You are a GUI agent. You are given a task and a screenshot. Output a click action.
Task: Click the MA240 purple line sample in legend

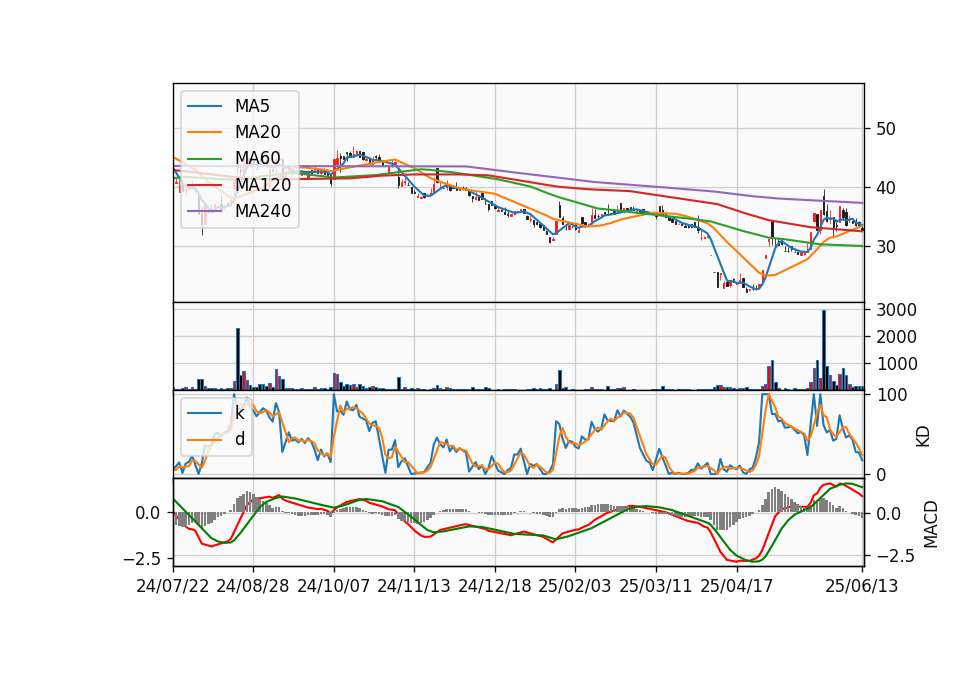point(204,211)
